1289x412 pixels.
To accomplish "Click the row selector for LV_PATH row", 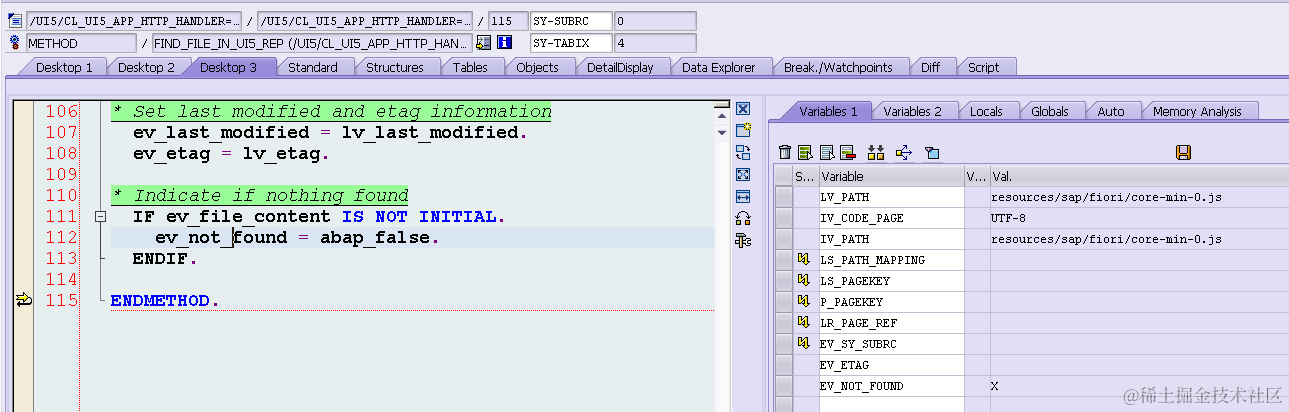I will (783, 197).
